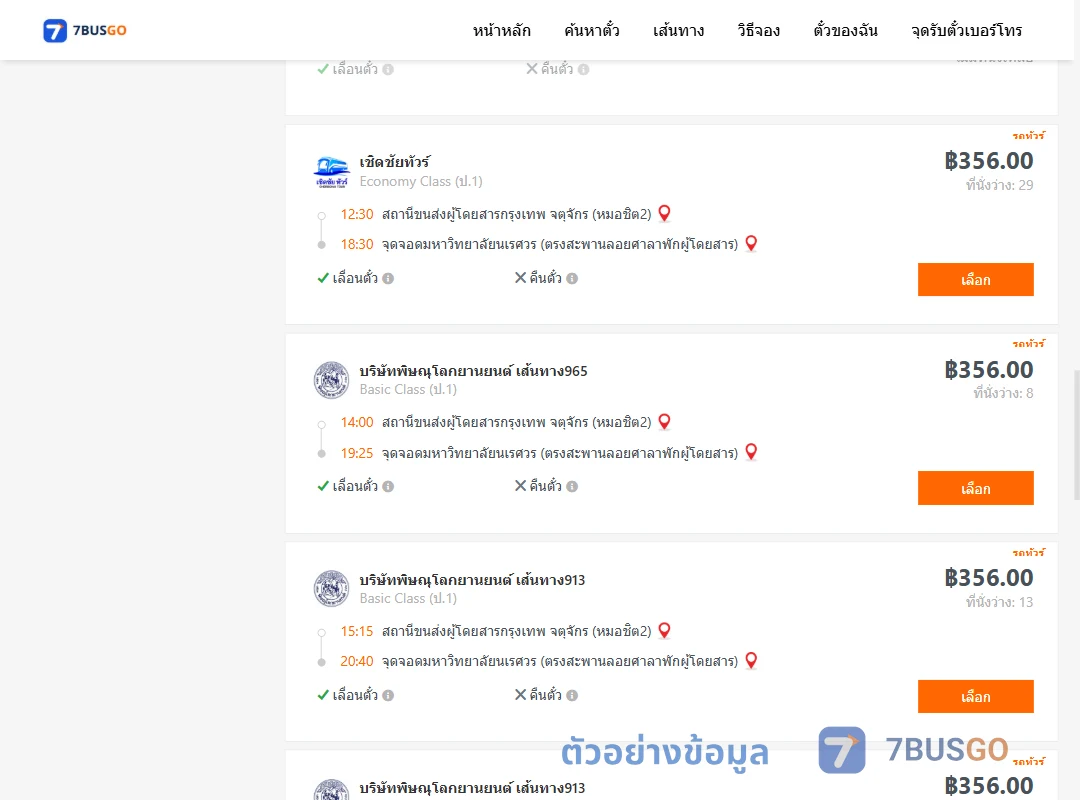Click Economy Class (ป.1) label
The width and height of the screenshot is (1080, 800).
421,181
